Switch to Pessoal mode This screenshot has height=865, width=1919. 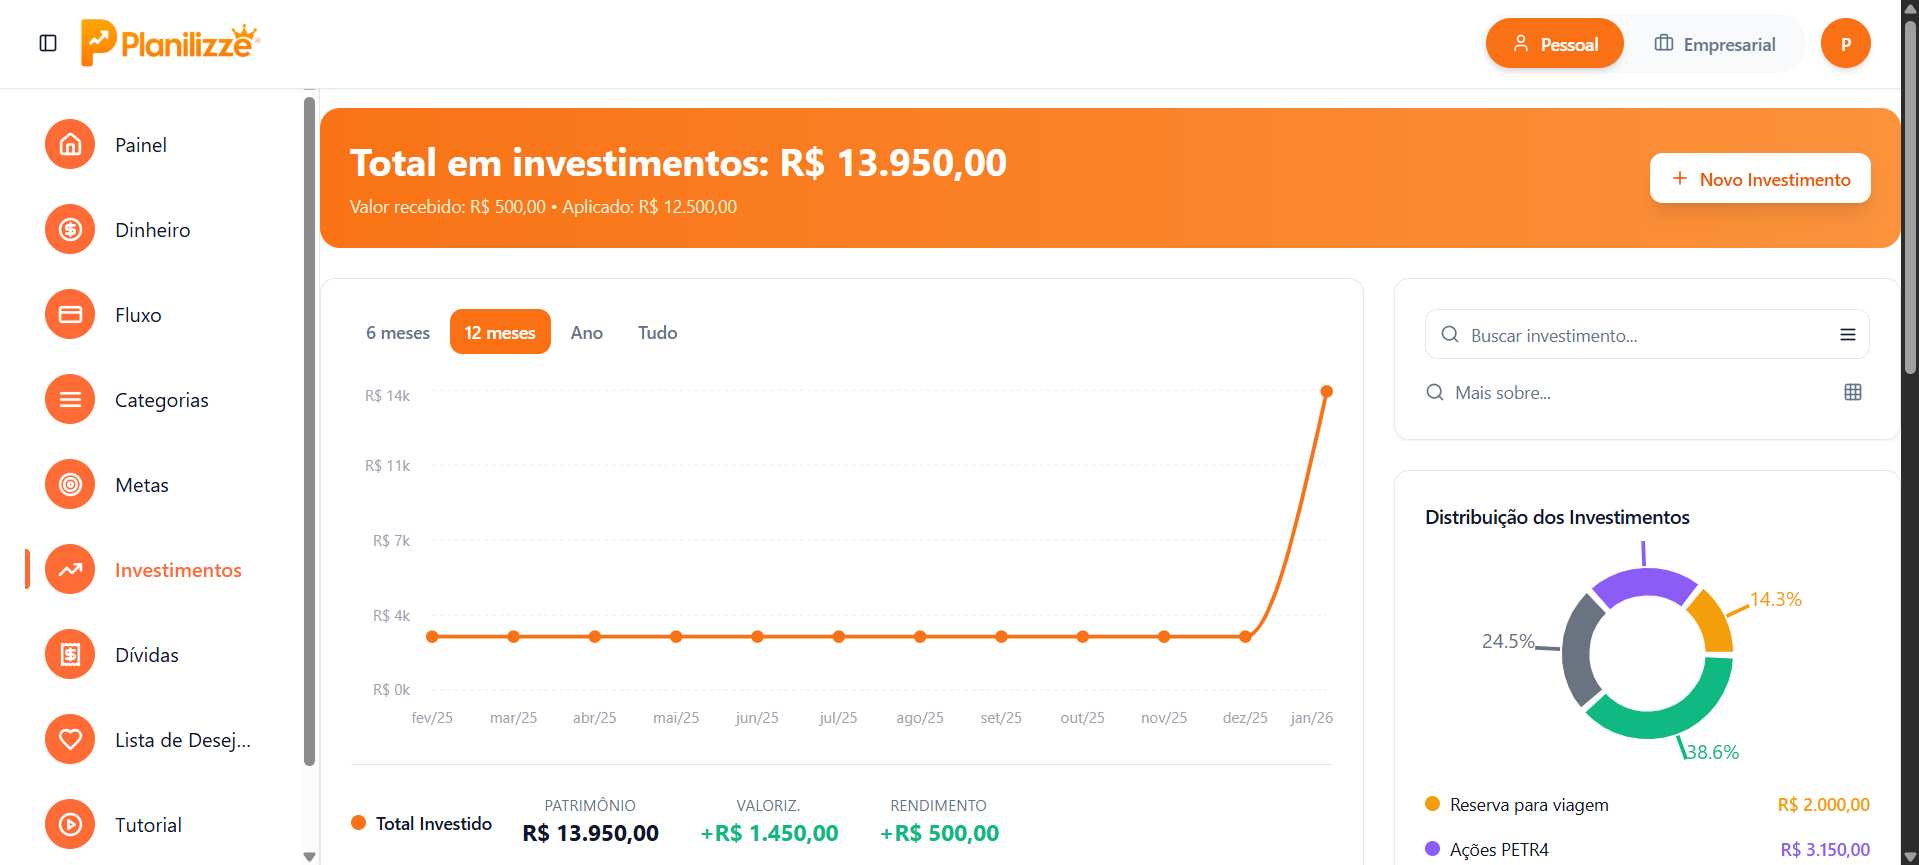click(1554, 44)
